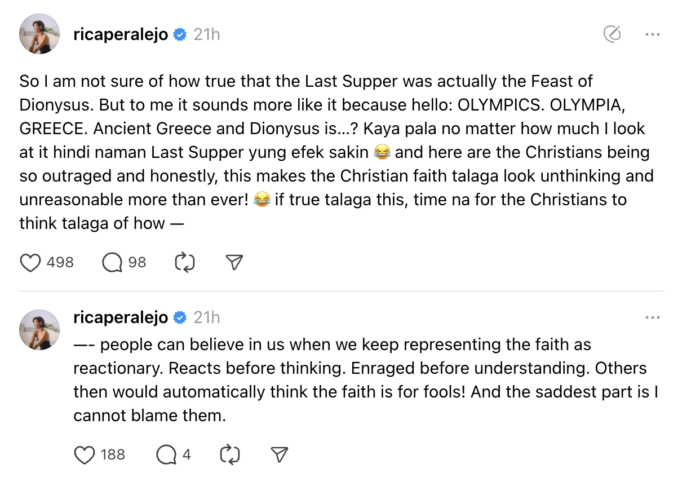This screenshot has height=477, width=700.
Task: Like the second post with 188 likes
Action: click(85, 455)
